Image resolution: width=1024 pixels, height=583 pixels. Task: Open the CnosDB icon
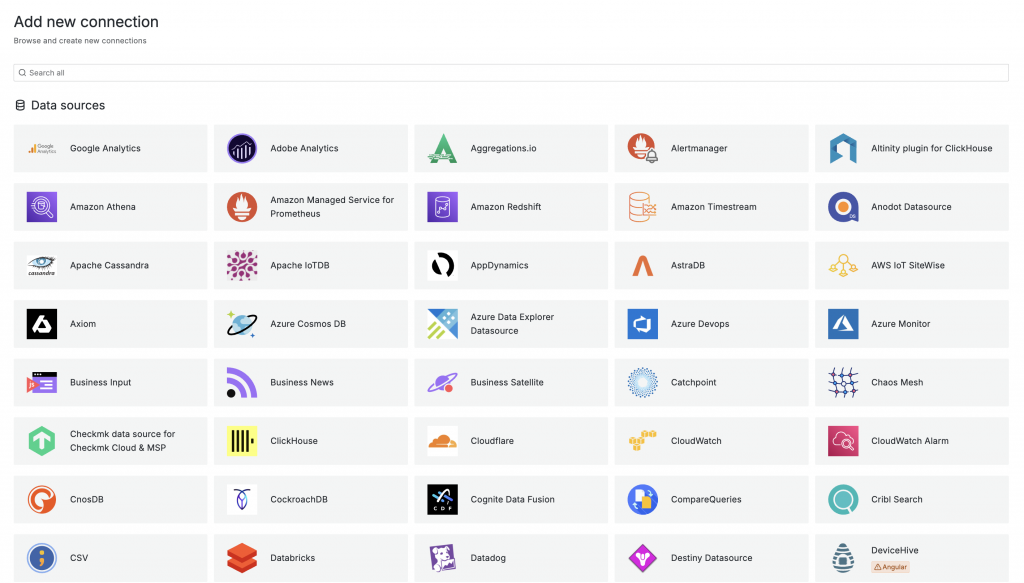[42, 499]
